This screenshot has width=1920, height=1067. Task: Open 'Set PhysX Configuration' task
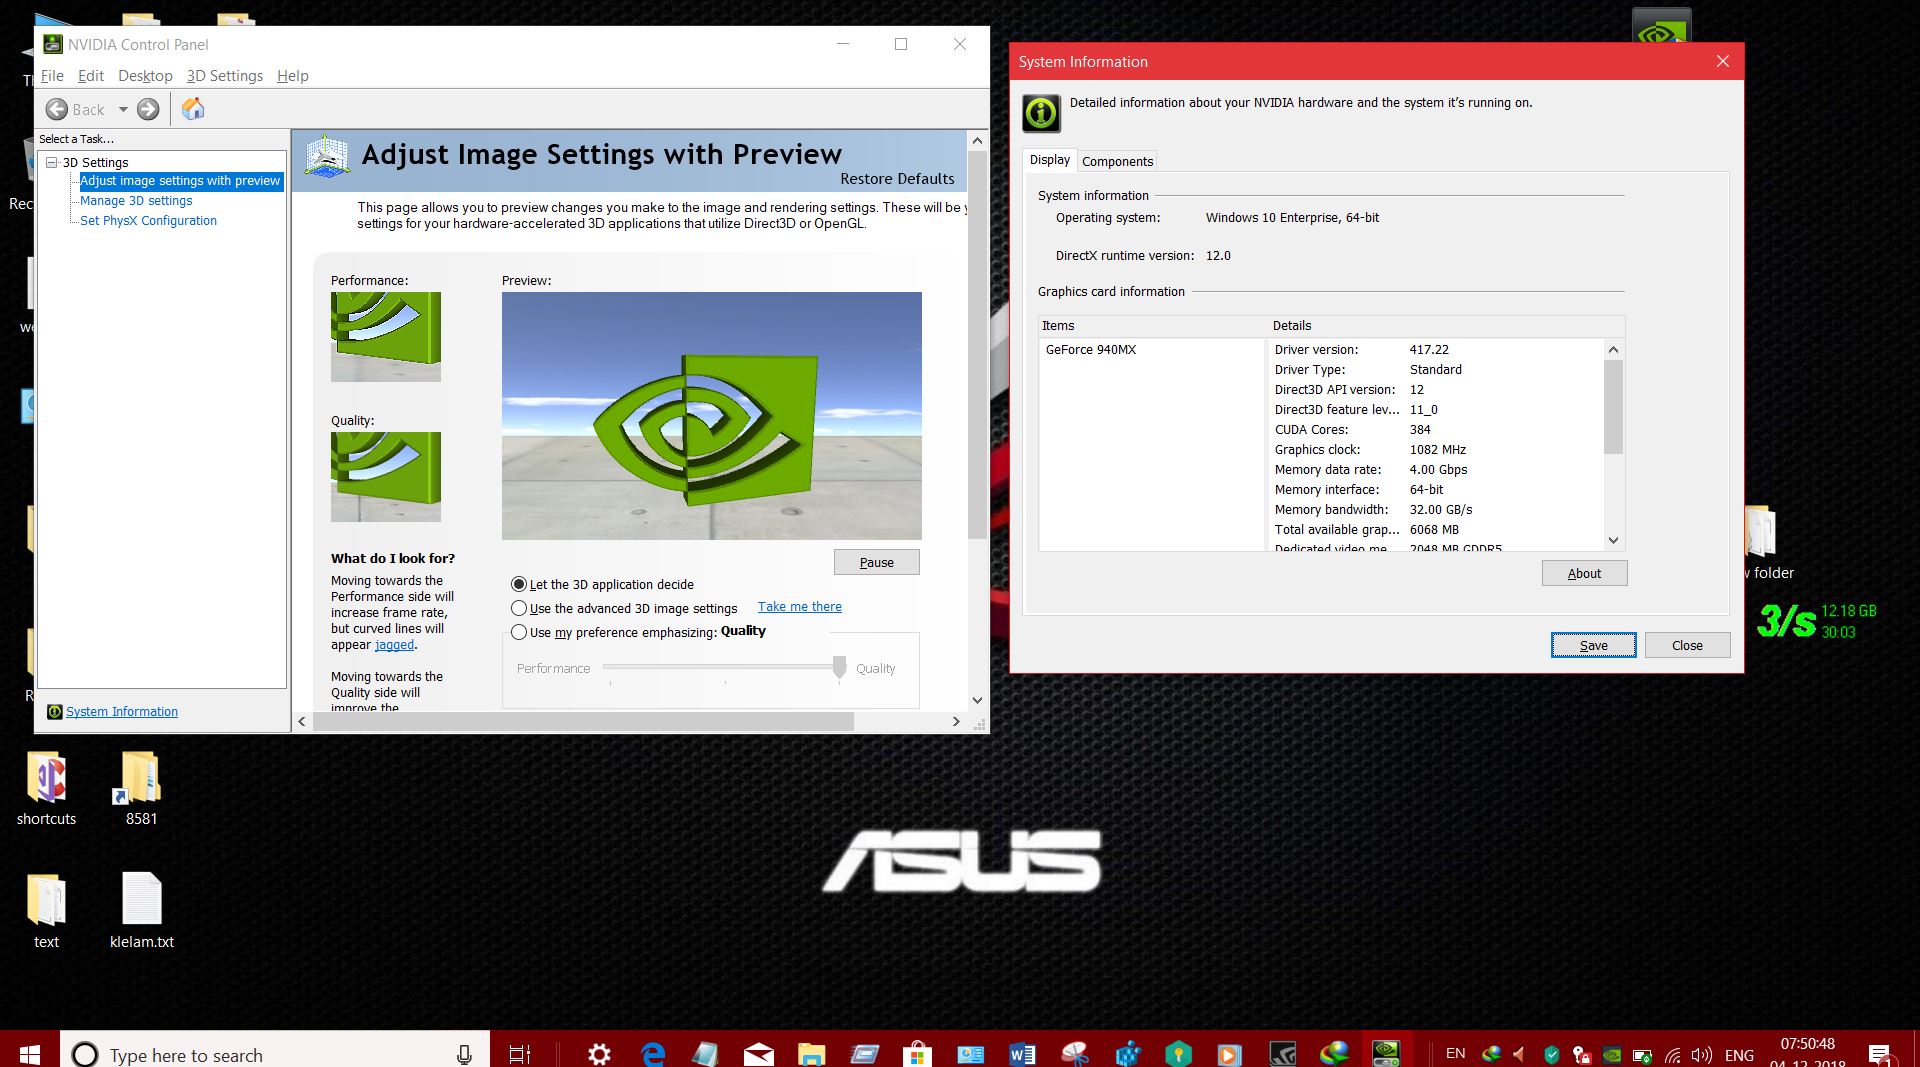(x=148, y=221)
